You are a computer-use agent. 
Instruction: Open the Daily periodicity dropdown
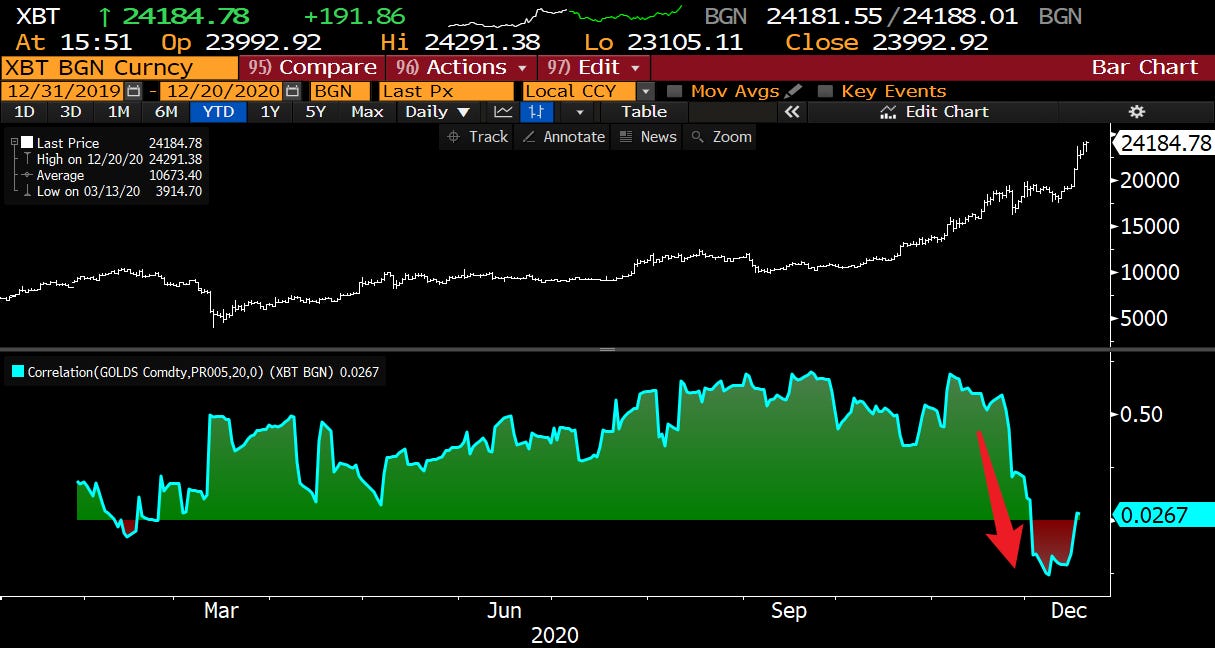438,112
